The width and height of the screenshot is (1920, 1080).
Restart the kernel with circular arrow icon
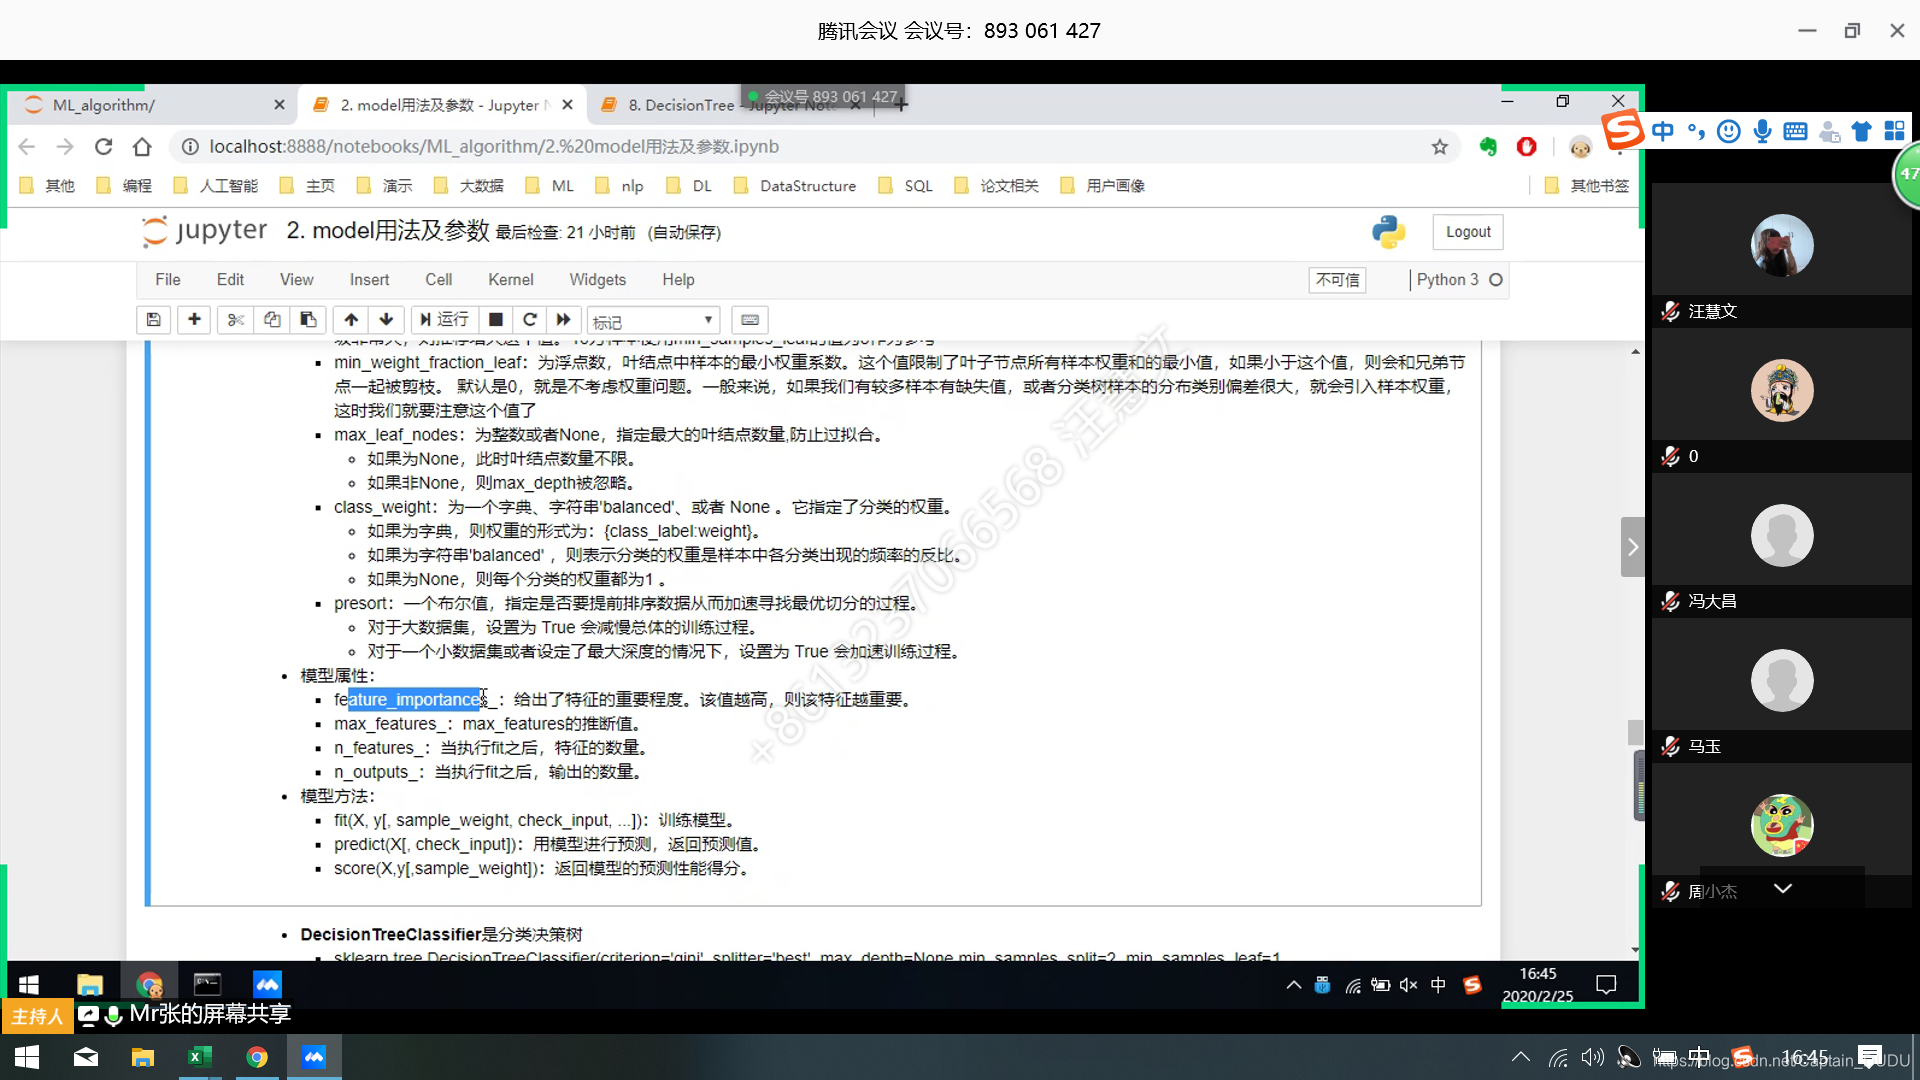pos(530,320)
